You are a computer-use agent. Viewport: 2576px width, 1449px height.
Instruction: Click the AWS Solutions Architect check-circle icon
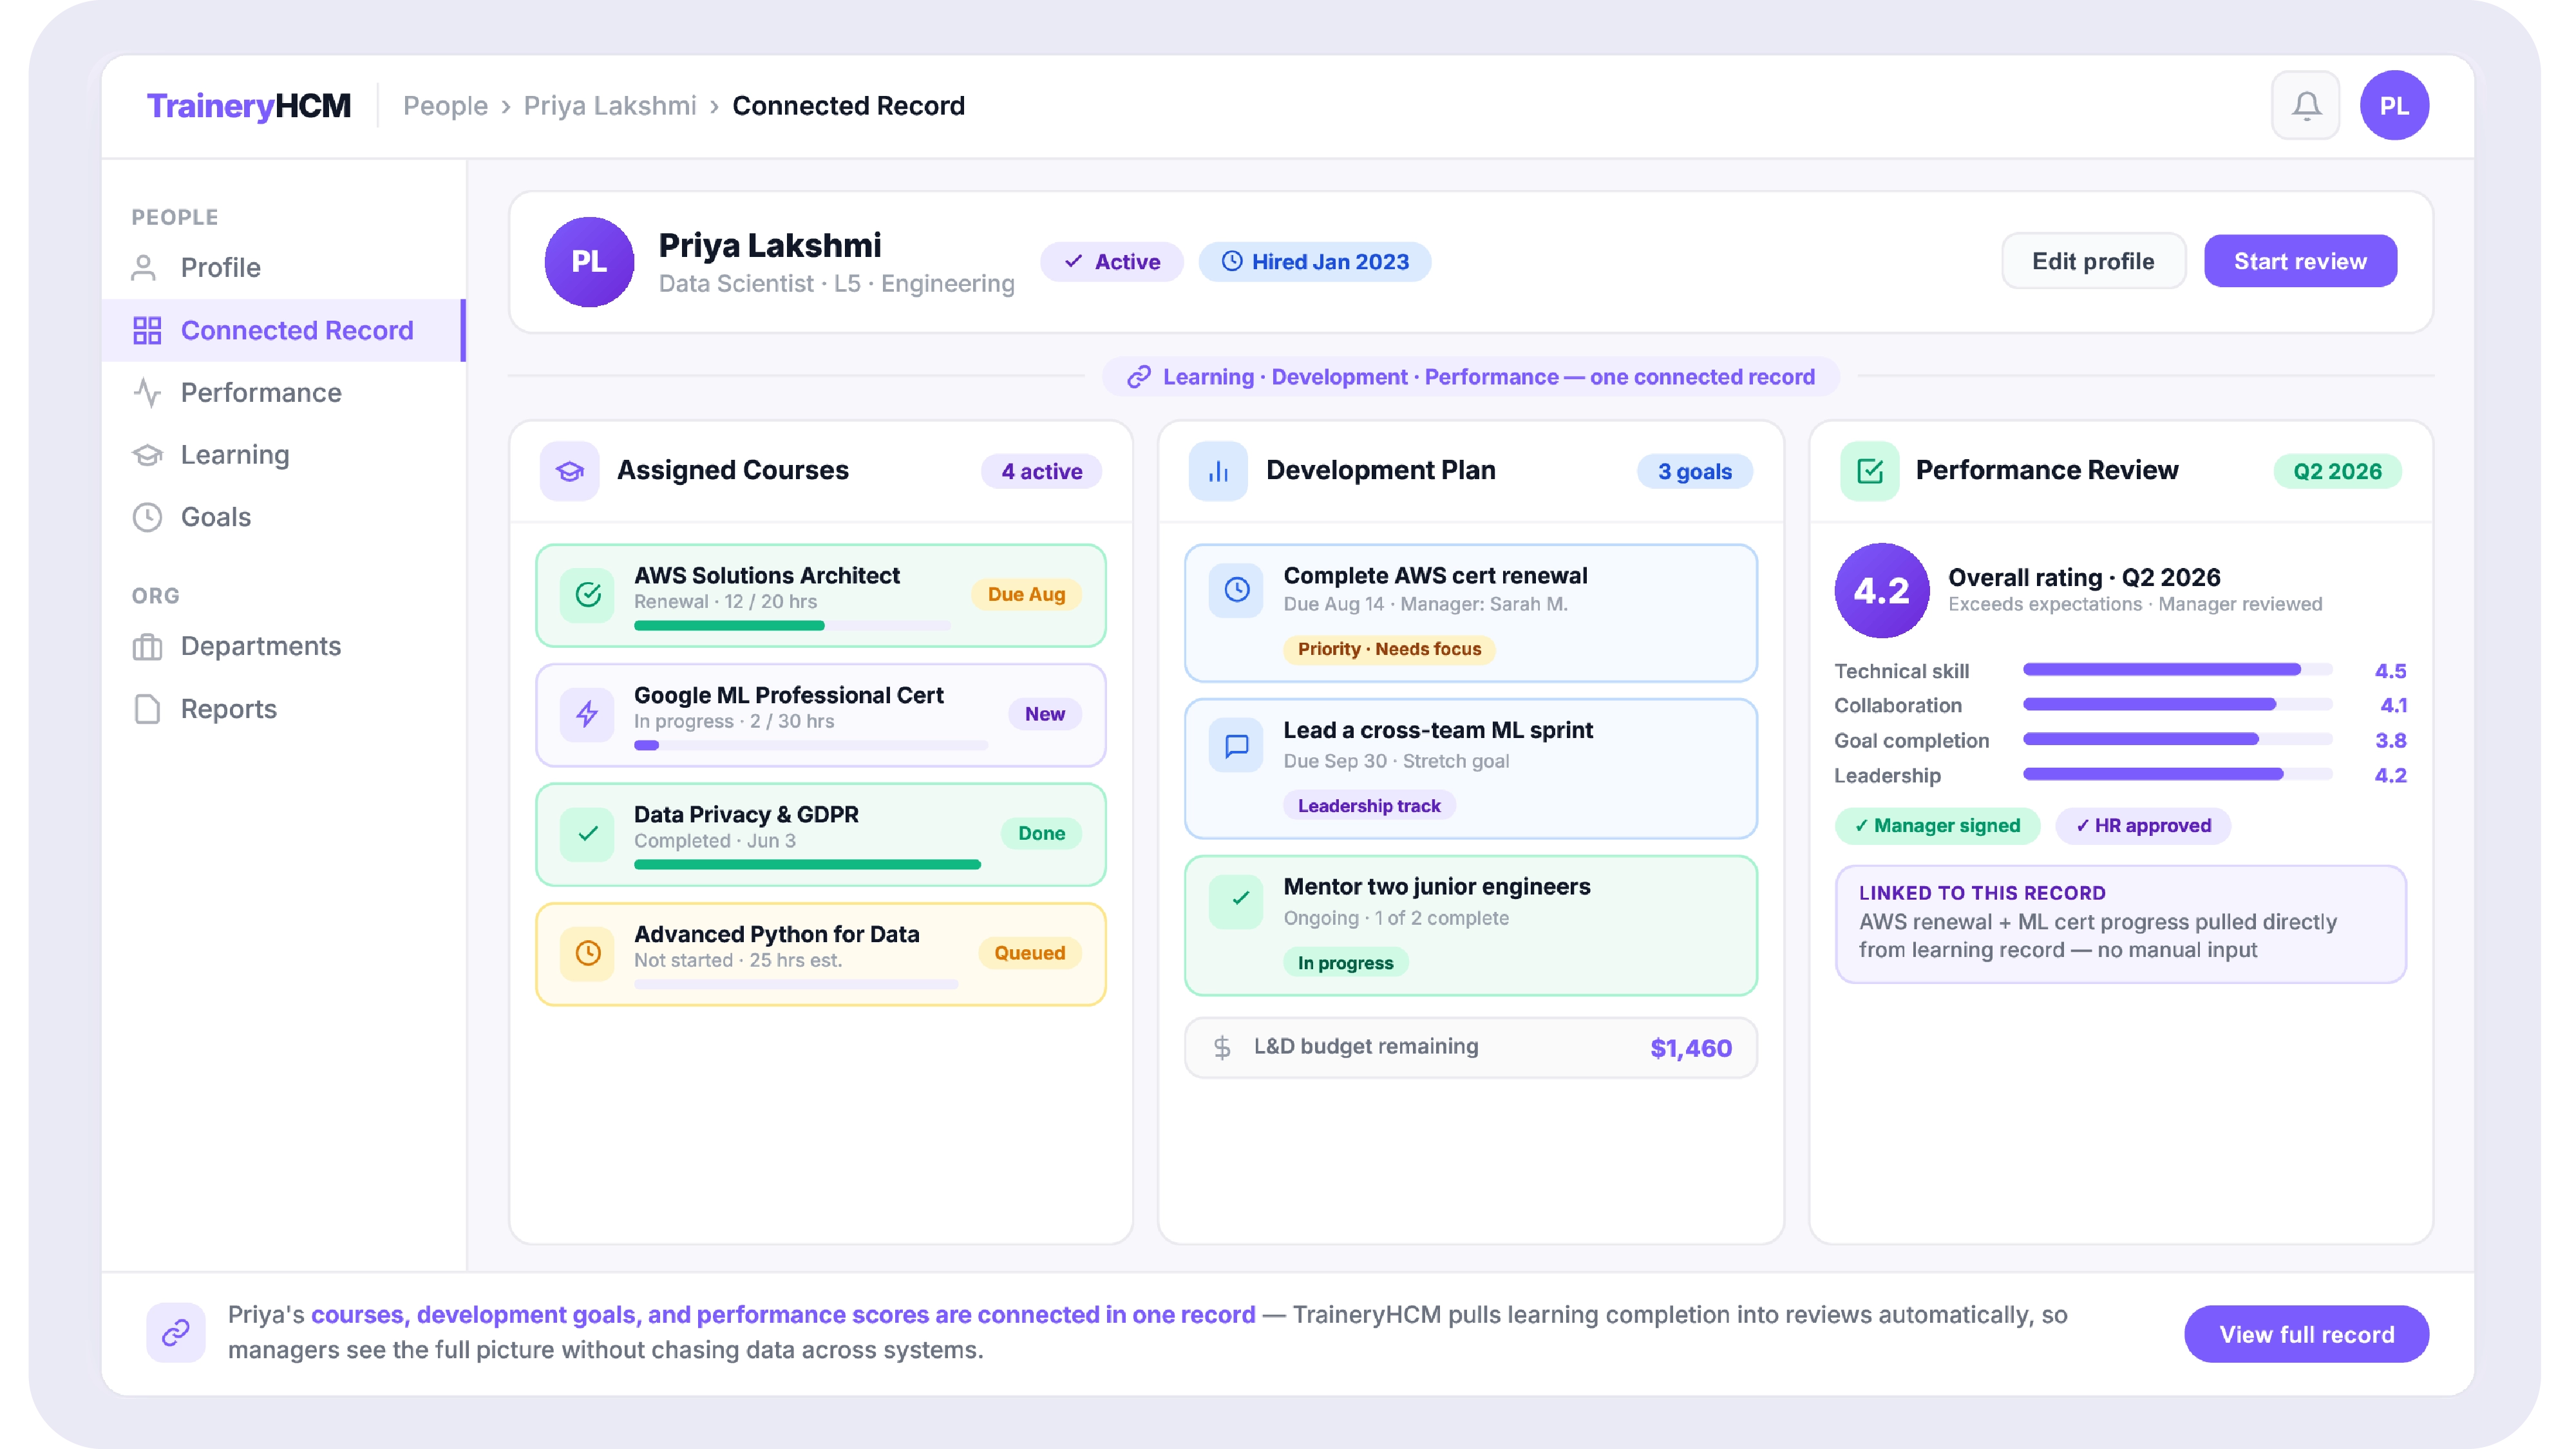coord(588,595)
